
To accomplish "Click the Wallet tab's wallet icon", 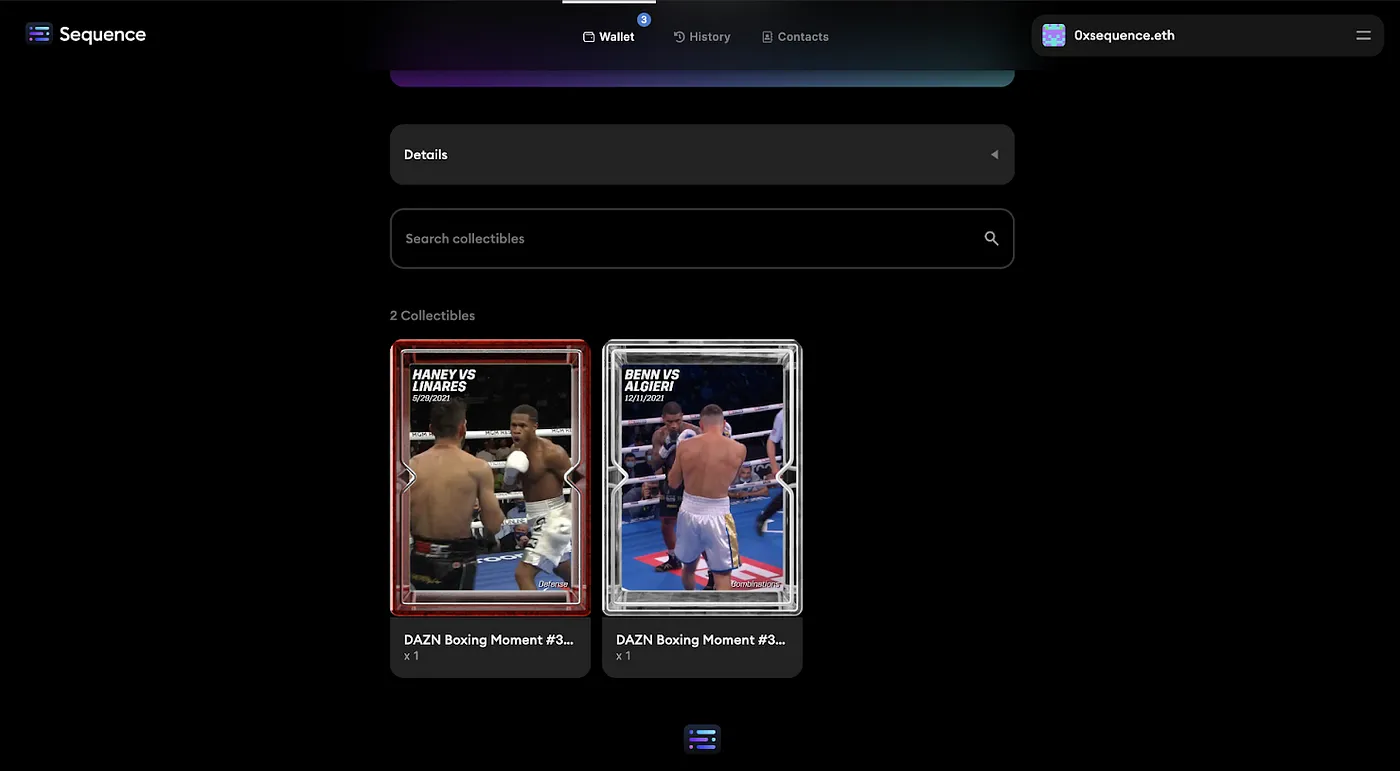I will pos(589,37).
